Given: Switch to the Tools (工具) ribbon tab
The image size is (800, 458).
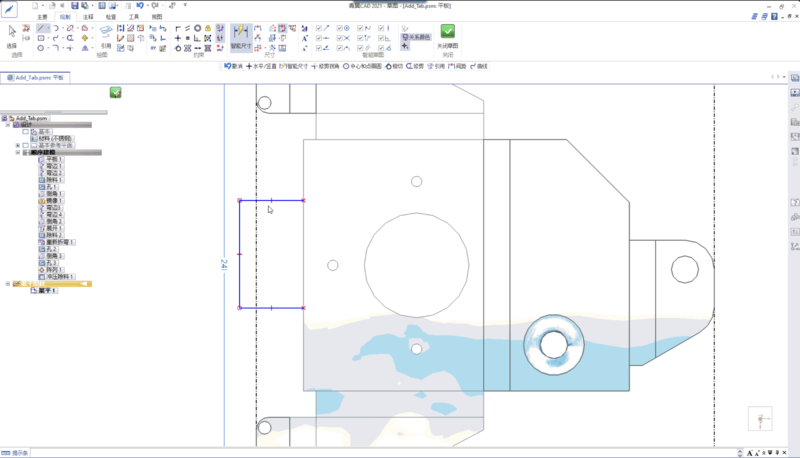Looking at the screenshot, I should pos(134,18).
